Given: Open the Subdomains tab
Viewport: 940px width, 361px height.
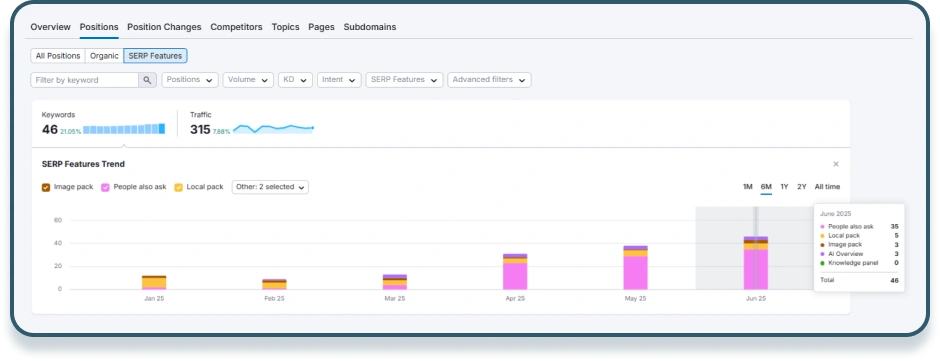Looking at the screenshot, I should pyautogui.click(x=370, y=27).
